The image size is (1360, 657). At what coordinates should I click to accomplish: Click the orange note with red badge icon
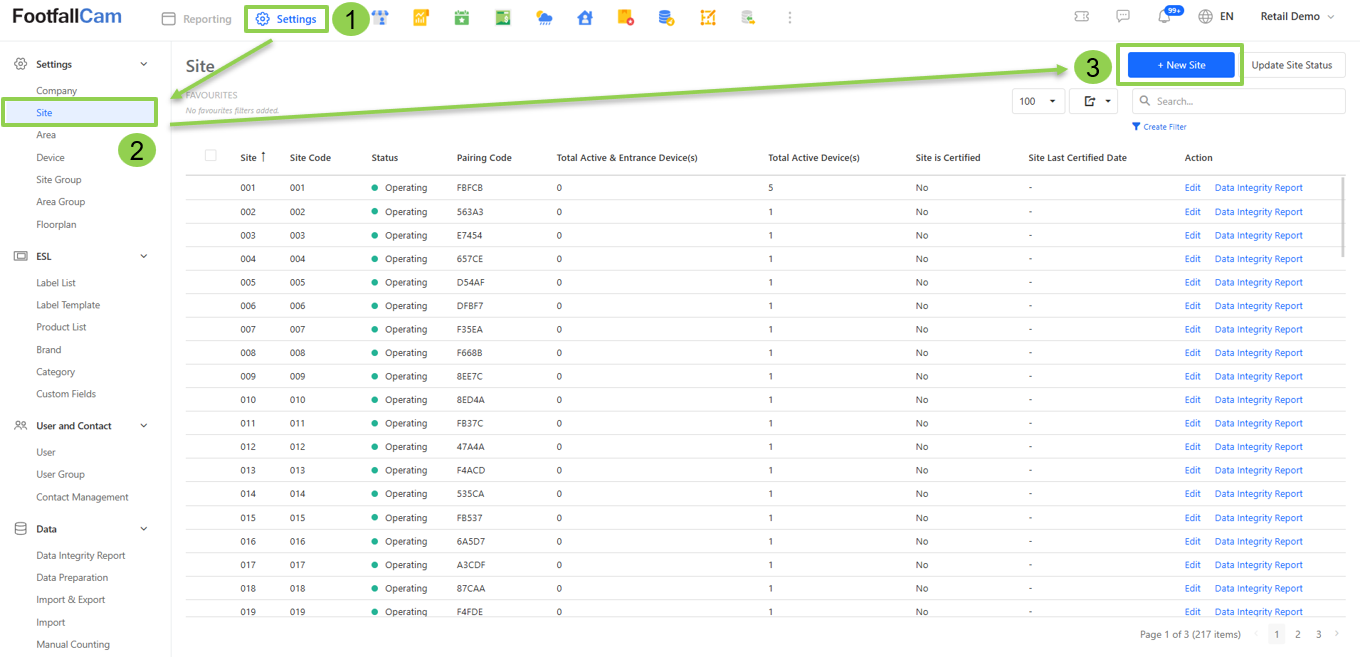[626, 18]
